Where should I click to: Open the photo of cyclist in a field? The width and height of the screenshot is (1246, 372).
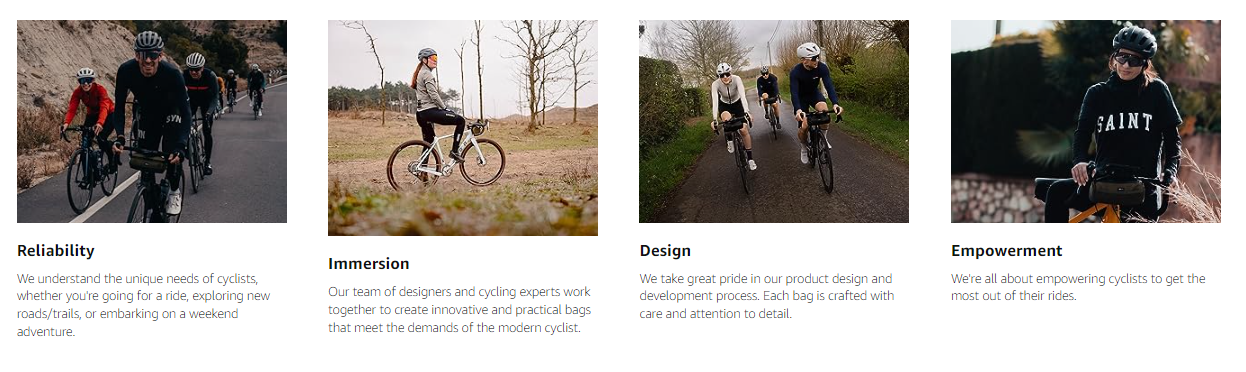pos(463,128)
